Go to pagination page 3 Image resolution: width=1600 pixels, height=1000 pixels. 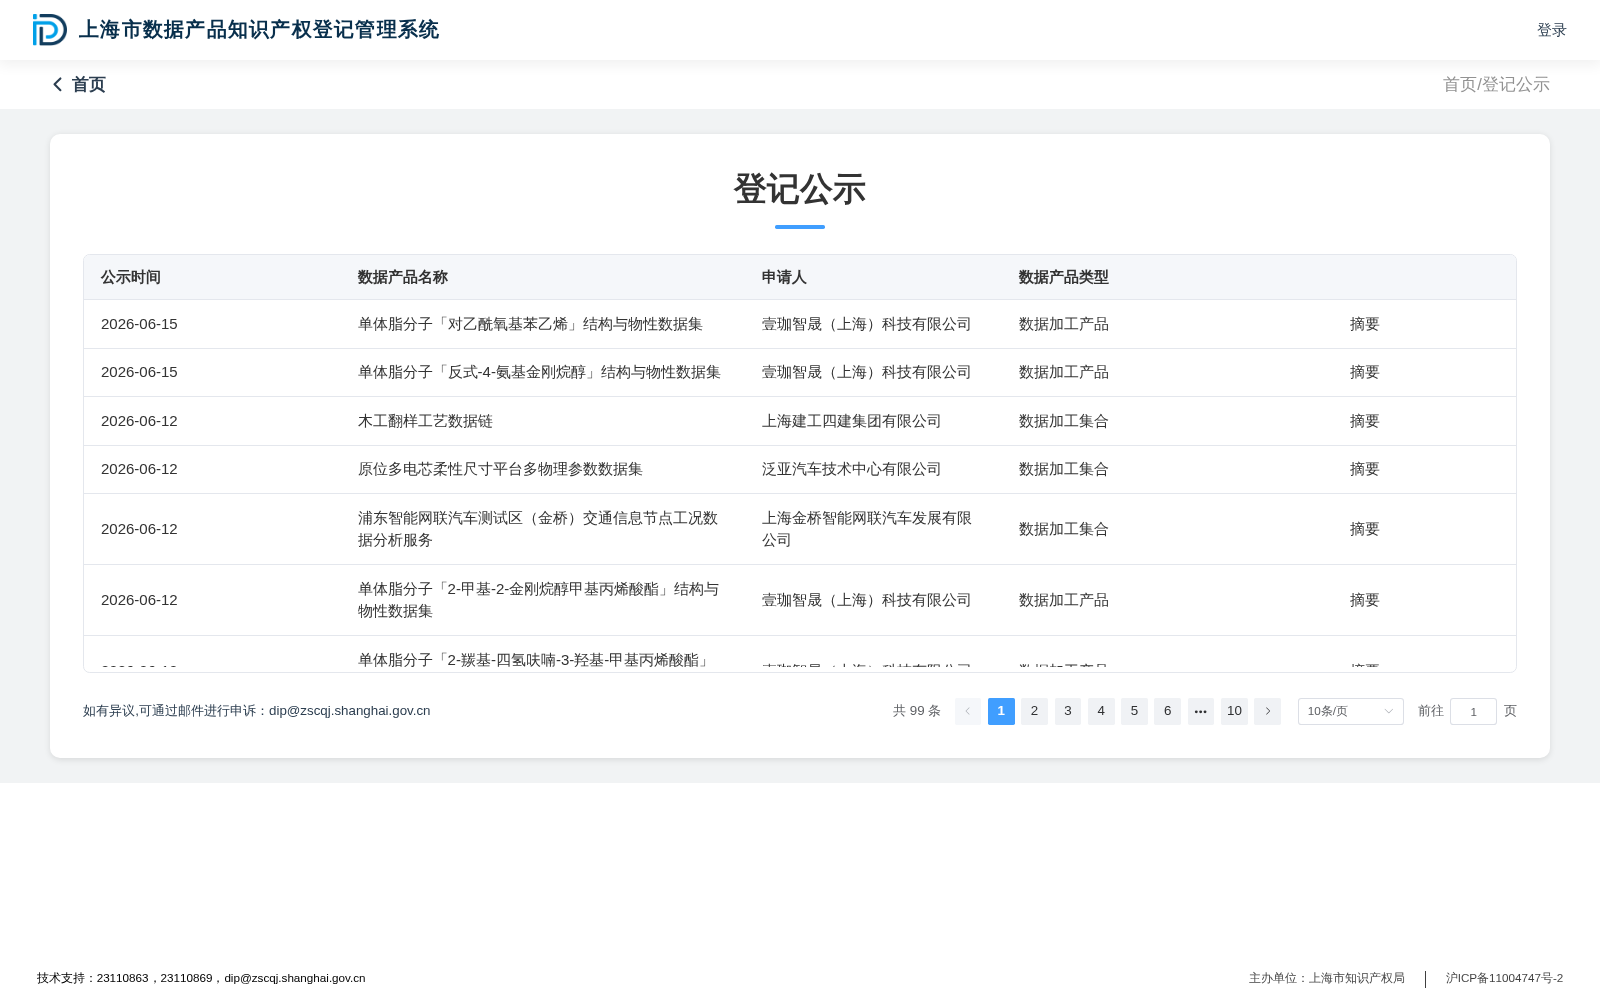pos(1068,711)
